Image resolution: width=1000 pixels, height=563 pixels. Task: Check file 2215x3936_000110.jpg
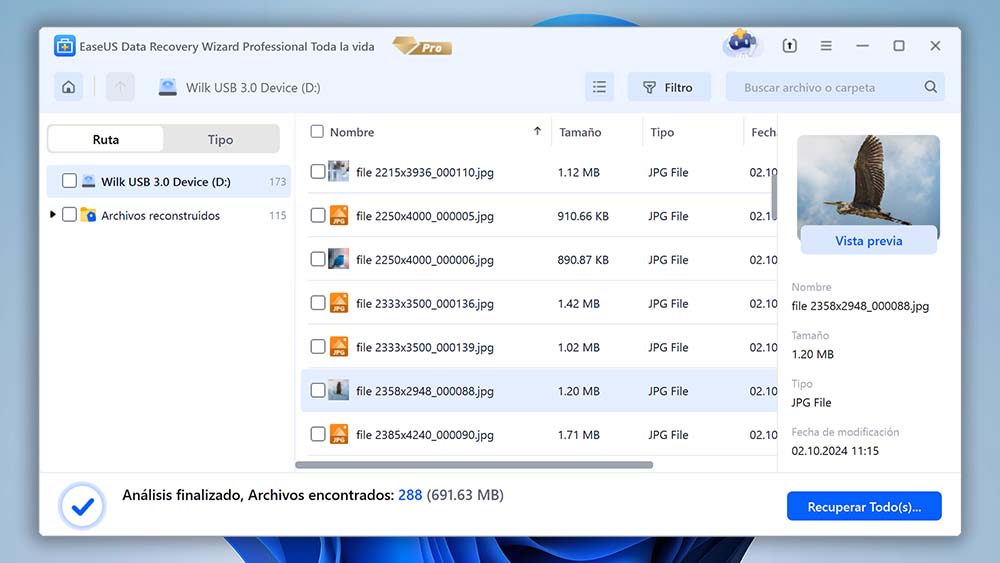318,172
